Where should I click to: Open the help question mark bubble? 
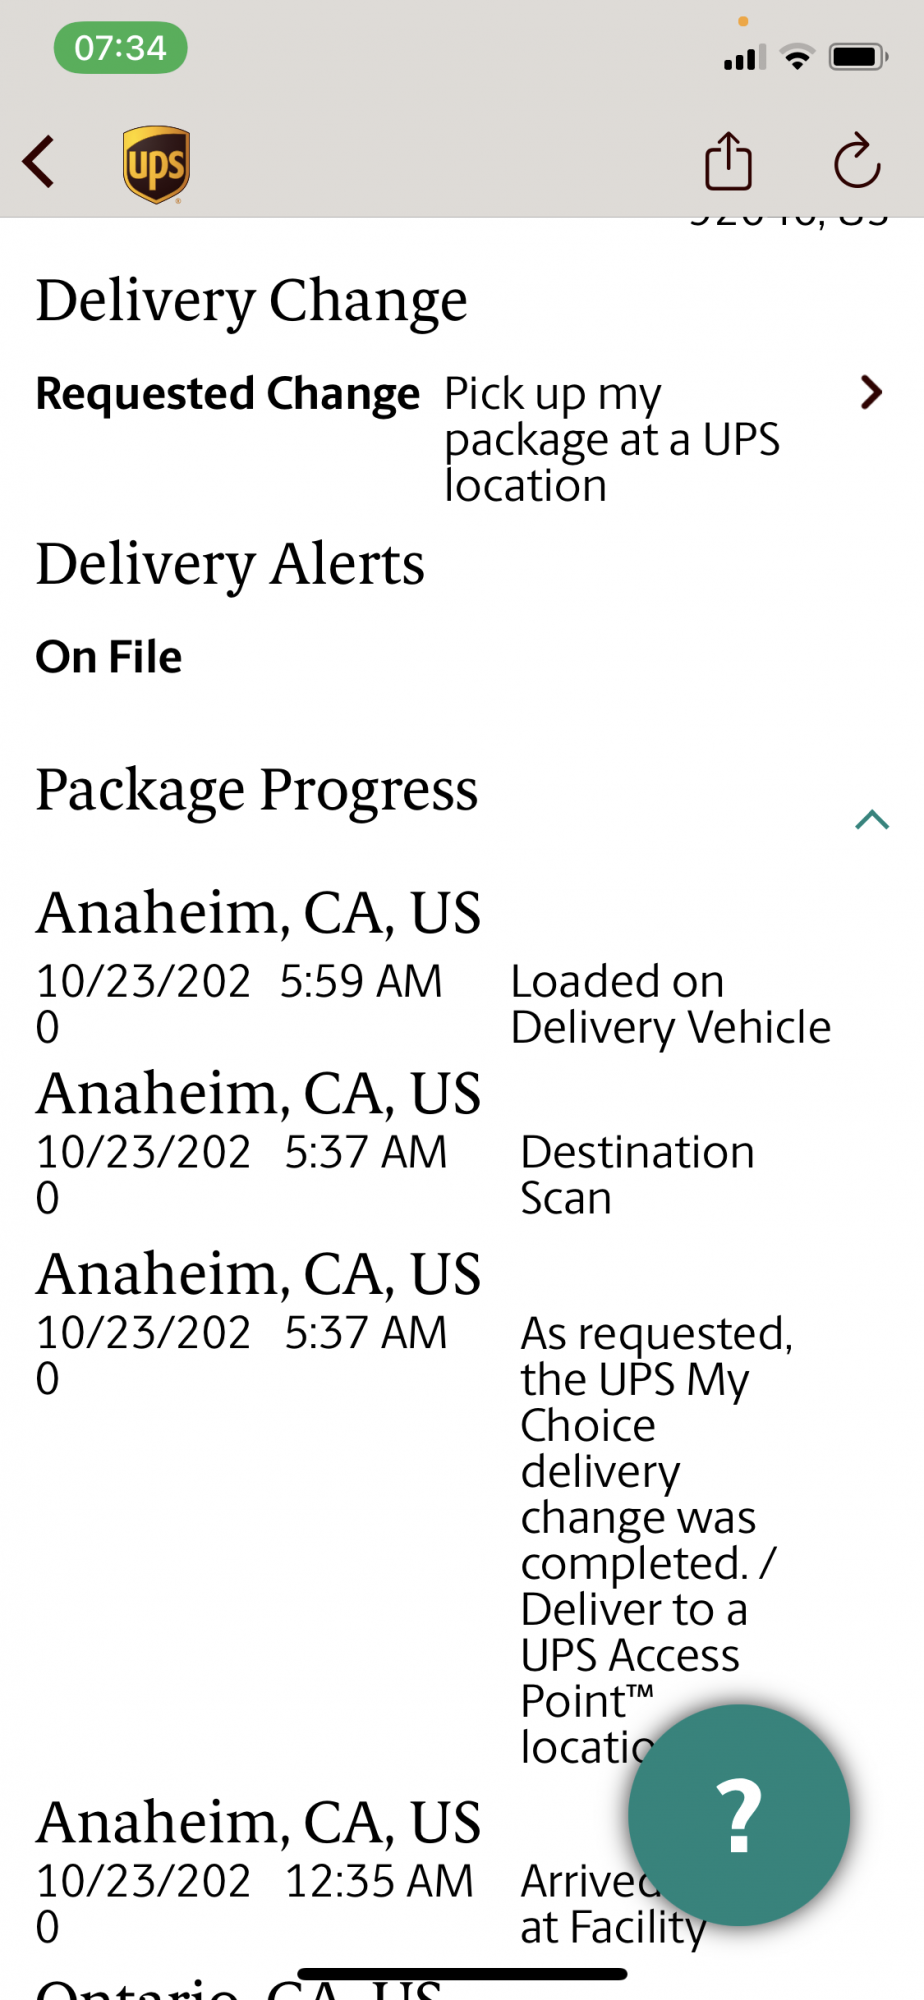(739, 1815)
